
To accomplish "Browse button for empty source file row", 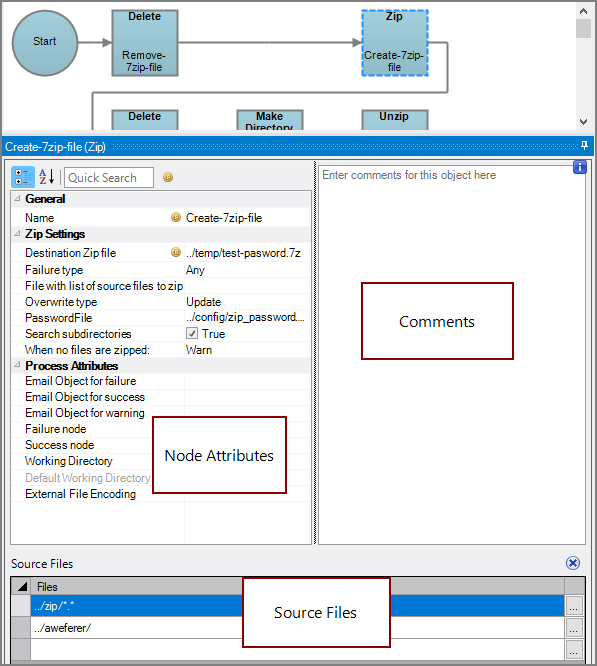I will [x=573, y=650].
